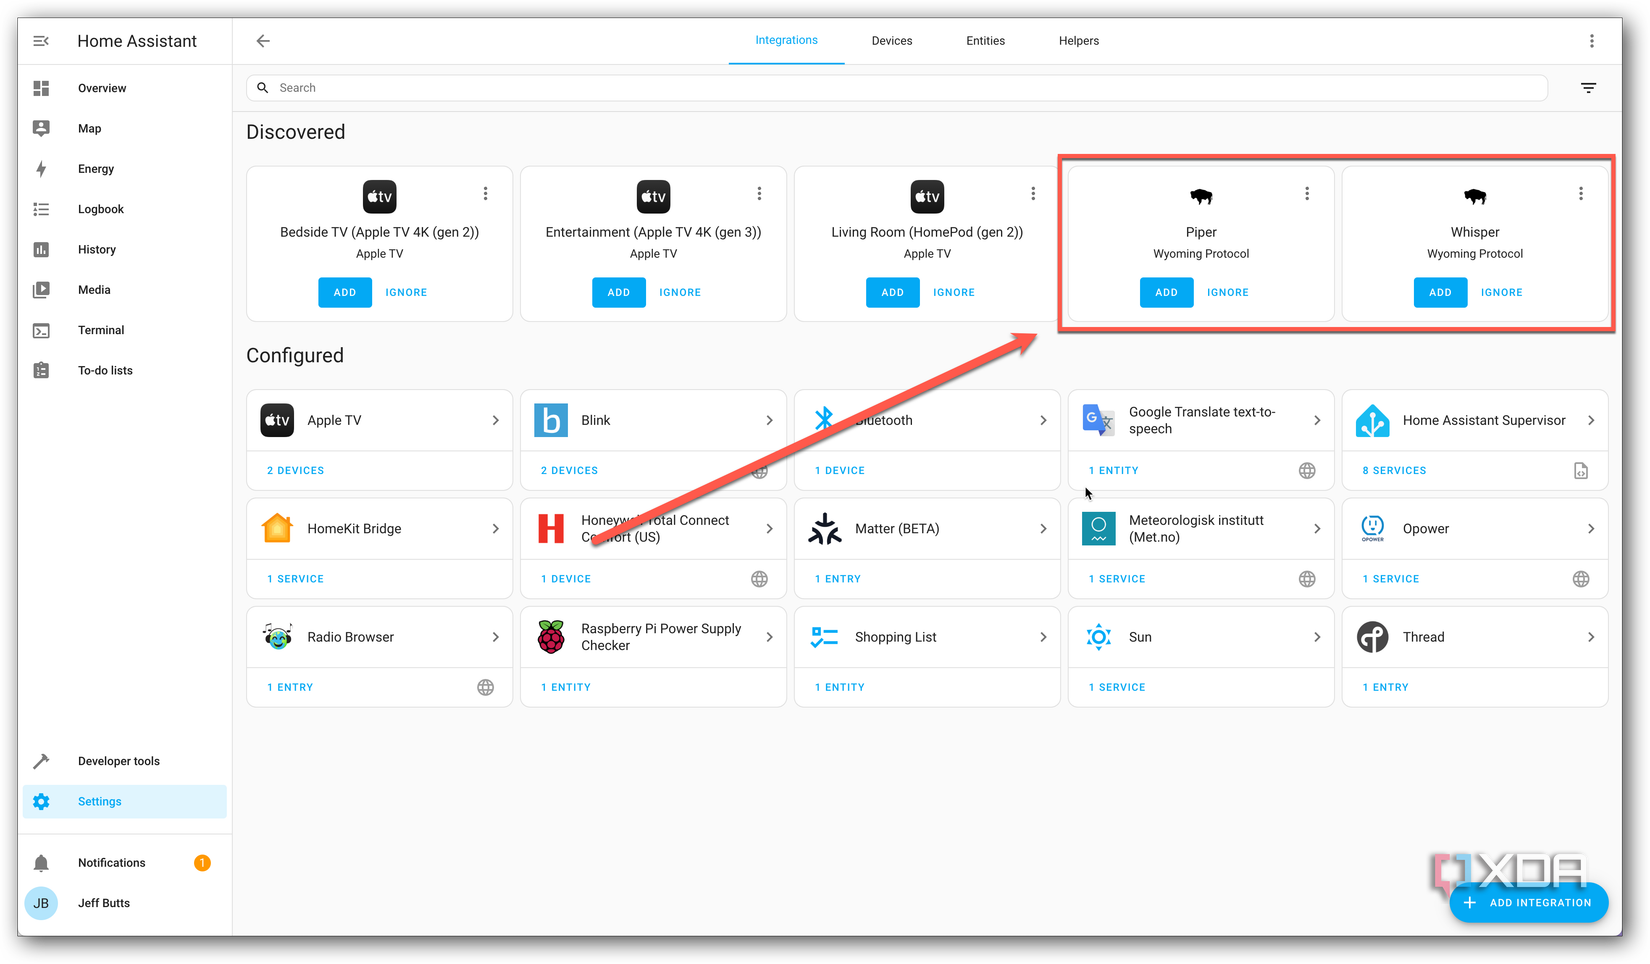
Task: Open options menu on Entertainment TV card
Action: tap(759, 193)
